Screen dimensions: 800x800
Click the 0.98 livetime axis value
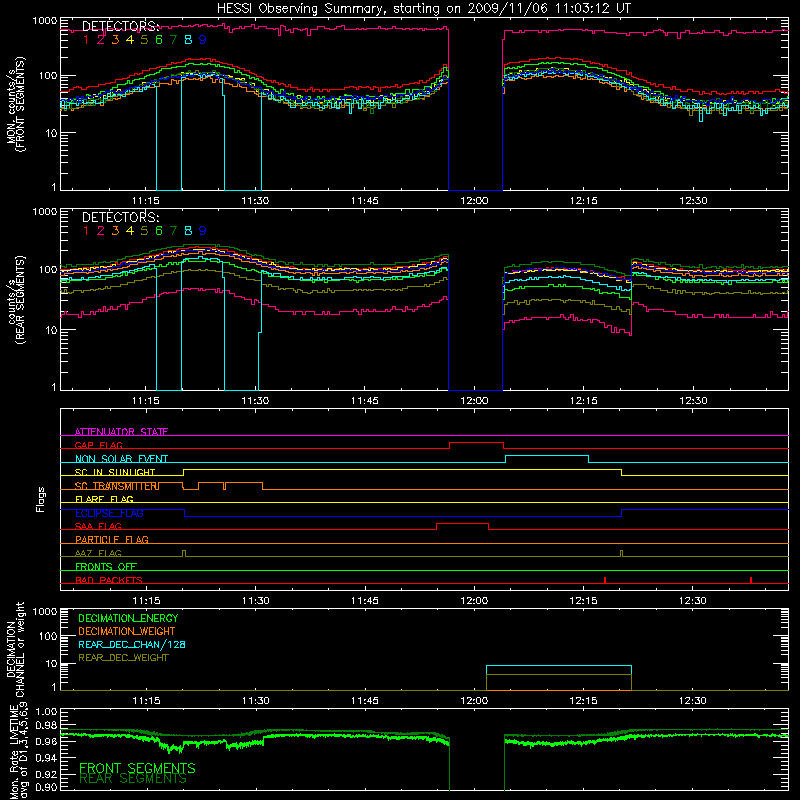point(46,726)
